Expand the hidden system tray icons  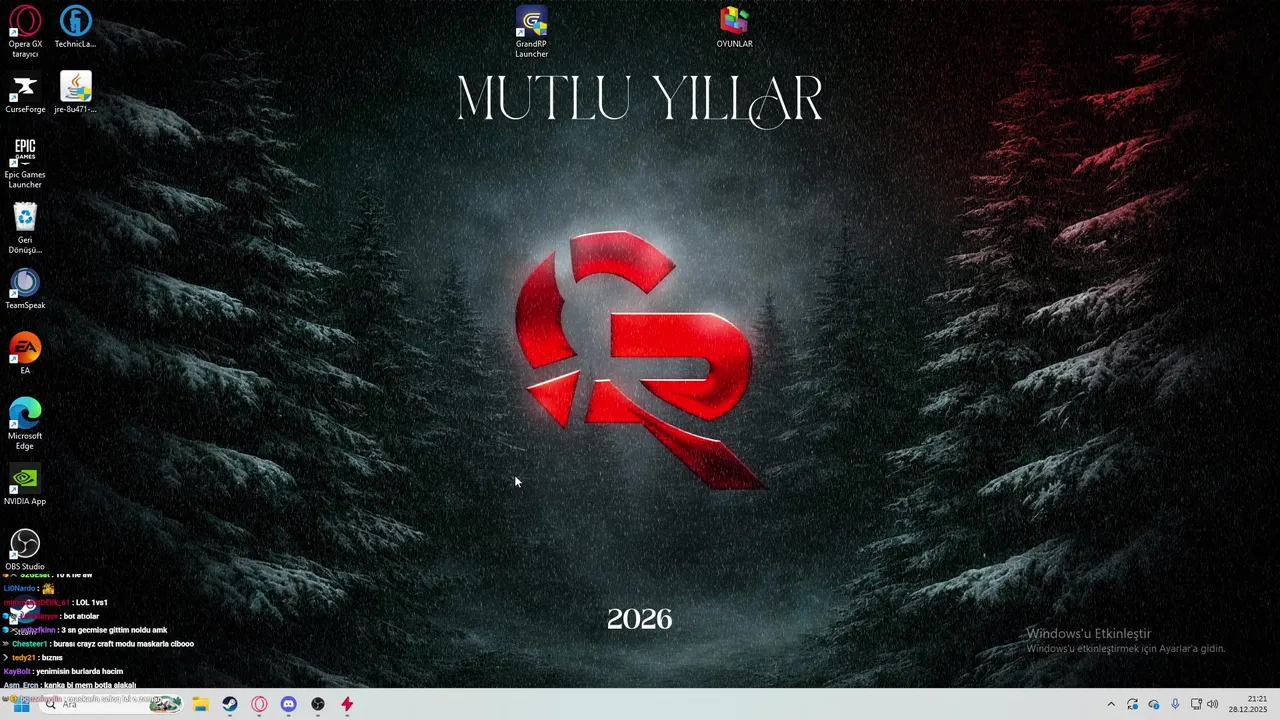pos(1110,704)
